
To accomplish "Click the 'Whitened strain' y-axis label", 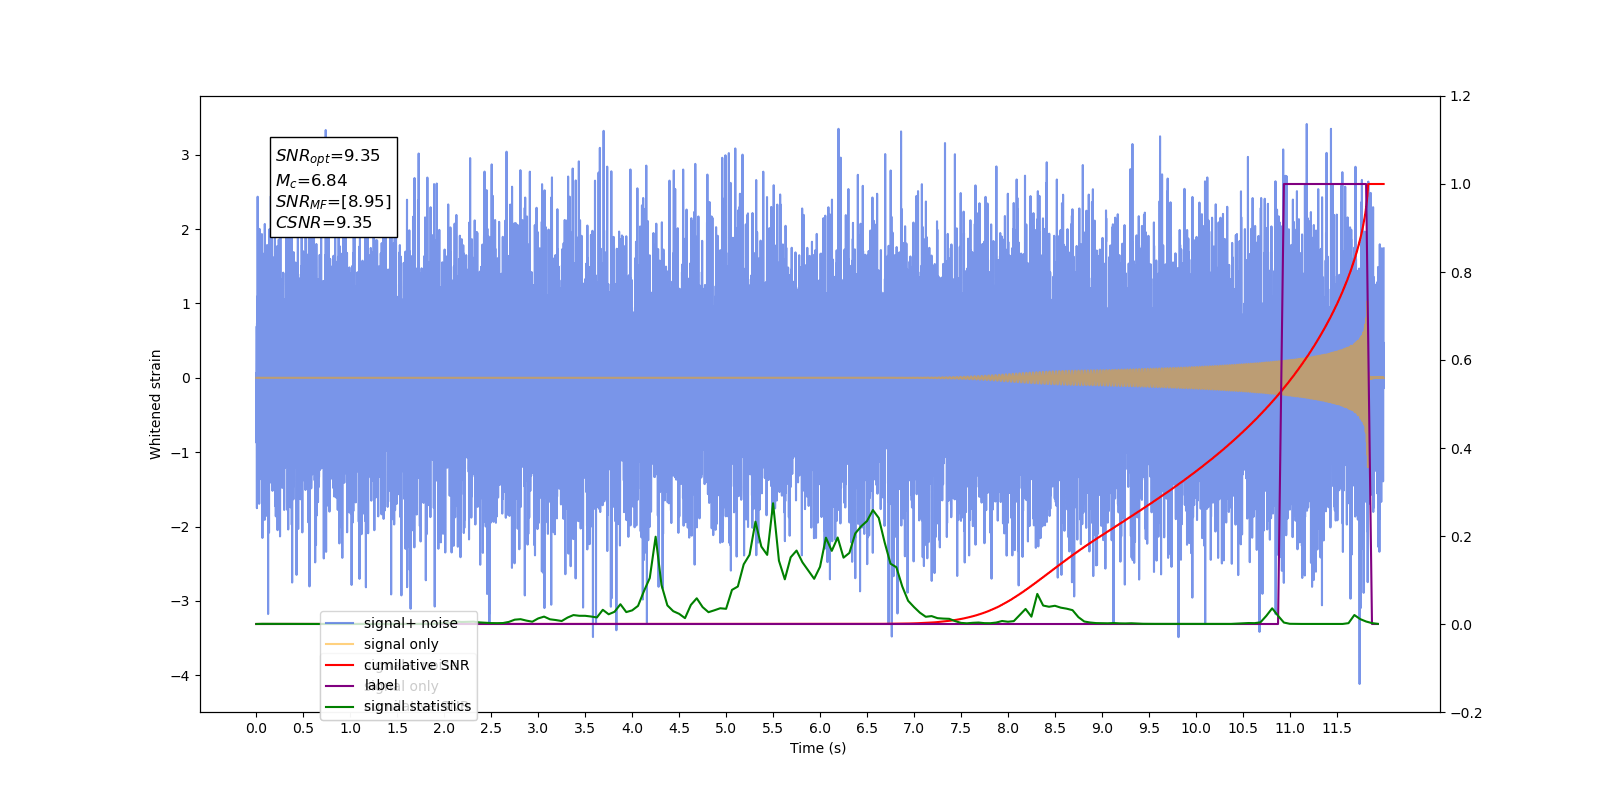I will (x=156, y=404).
